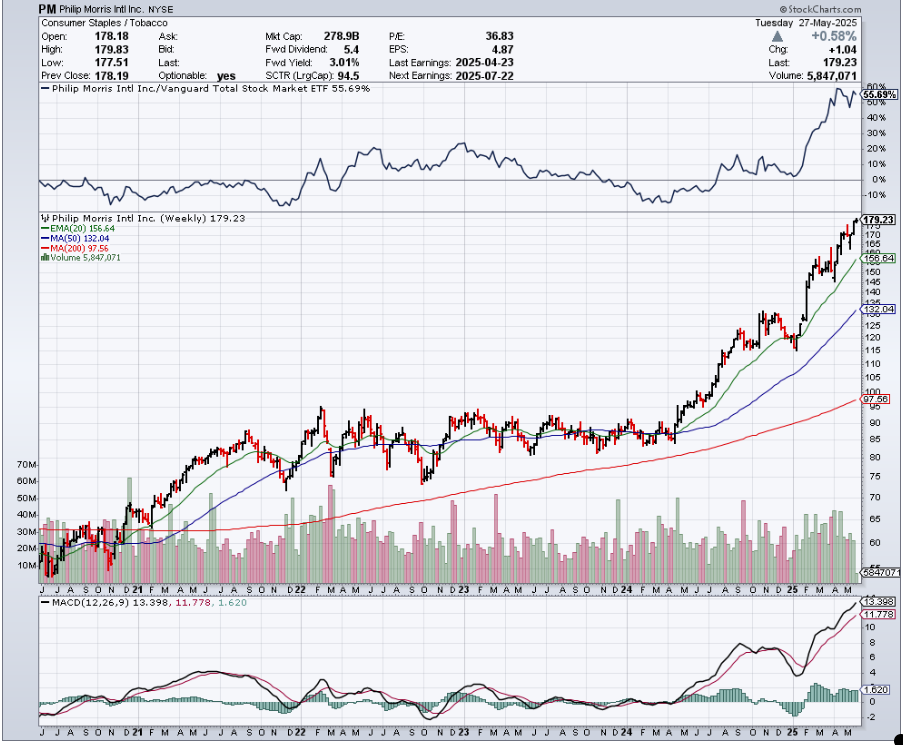Click the 5847071 volume flag on the right axis
This screenshot has height=745, width=903.
[x=881, y=572]
